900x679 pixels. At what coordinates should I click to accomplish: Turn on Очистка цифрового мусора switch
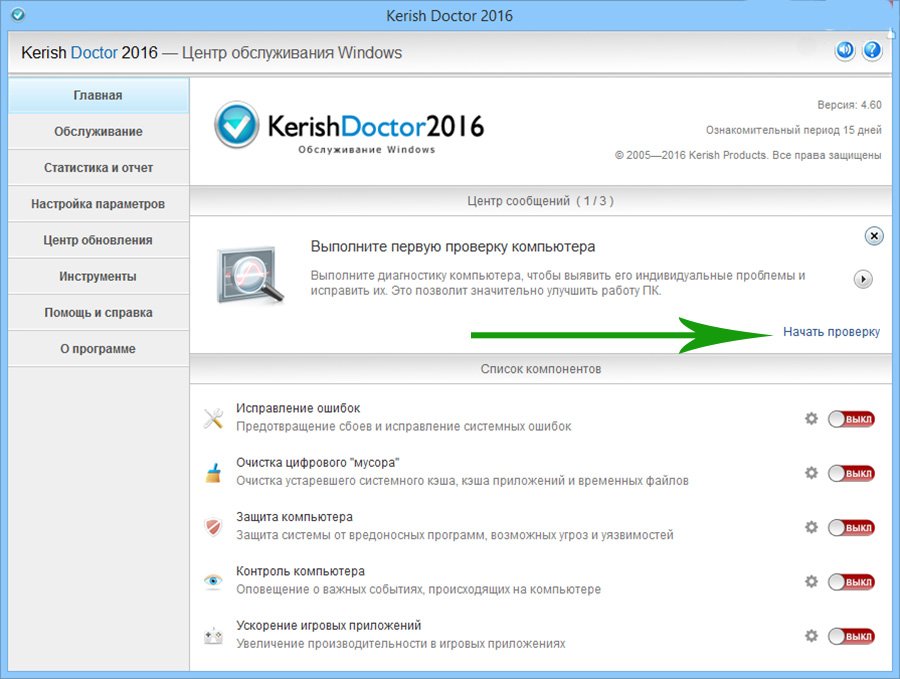pyautogui.click(x=851, y=474)
